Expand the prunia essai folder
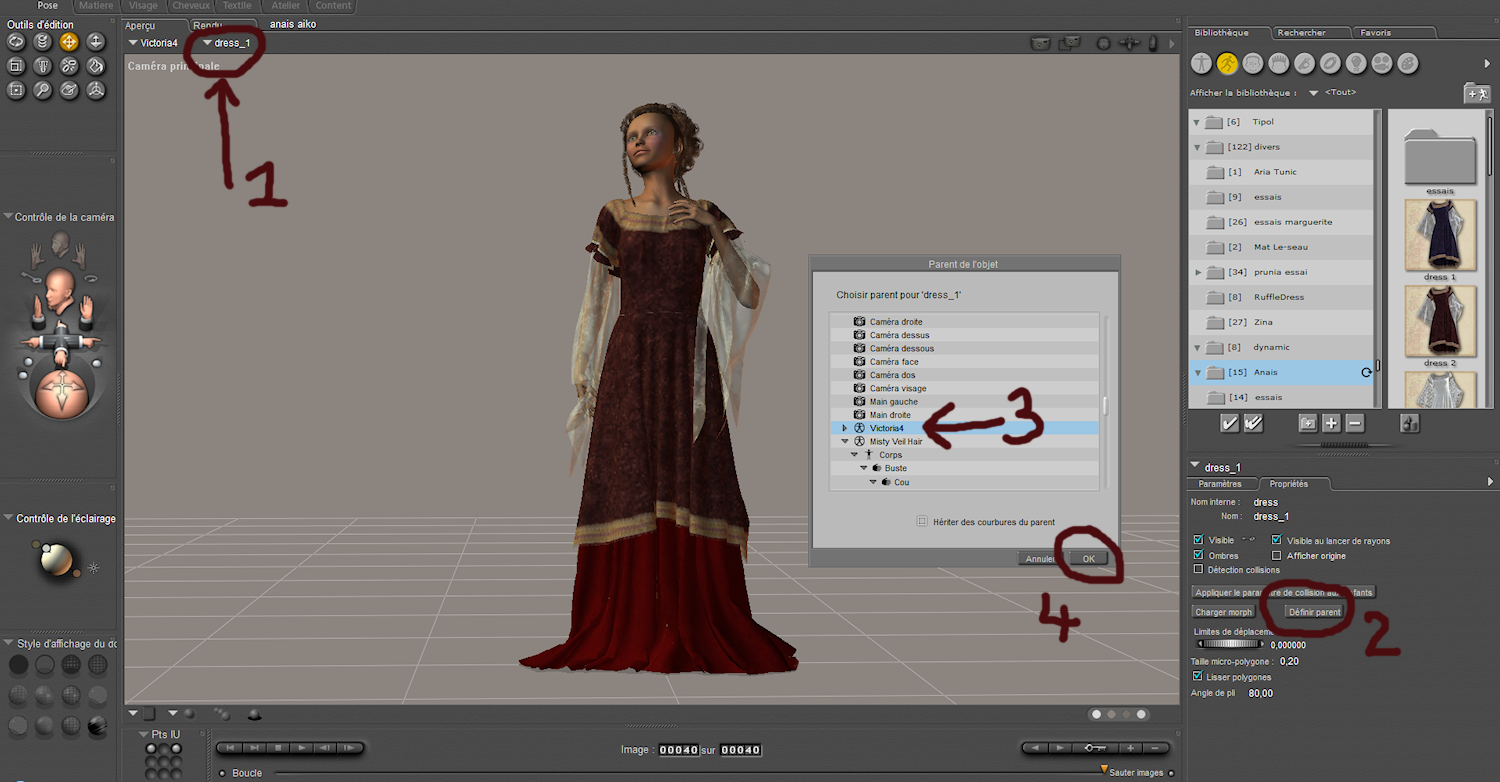The height and width of the screenshot is (782, 1500). [1198, 272]
